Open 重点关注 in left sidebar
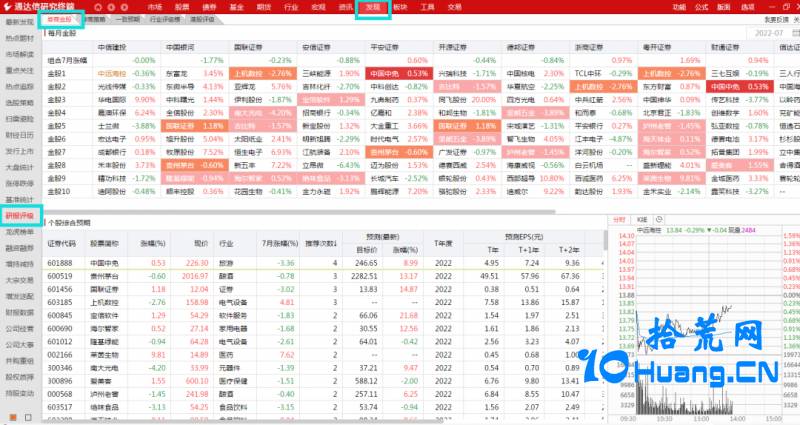Screen dimensions: 800x425 tap(19, 70)
